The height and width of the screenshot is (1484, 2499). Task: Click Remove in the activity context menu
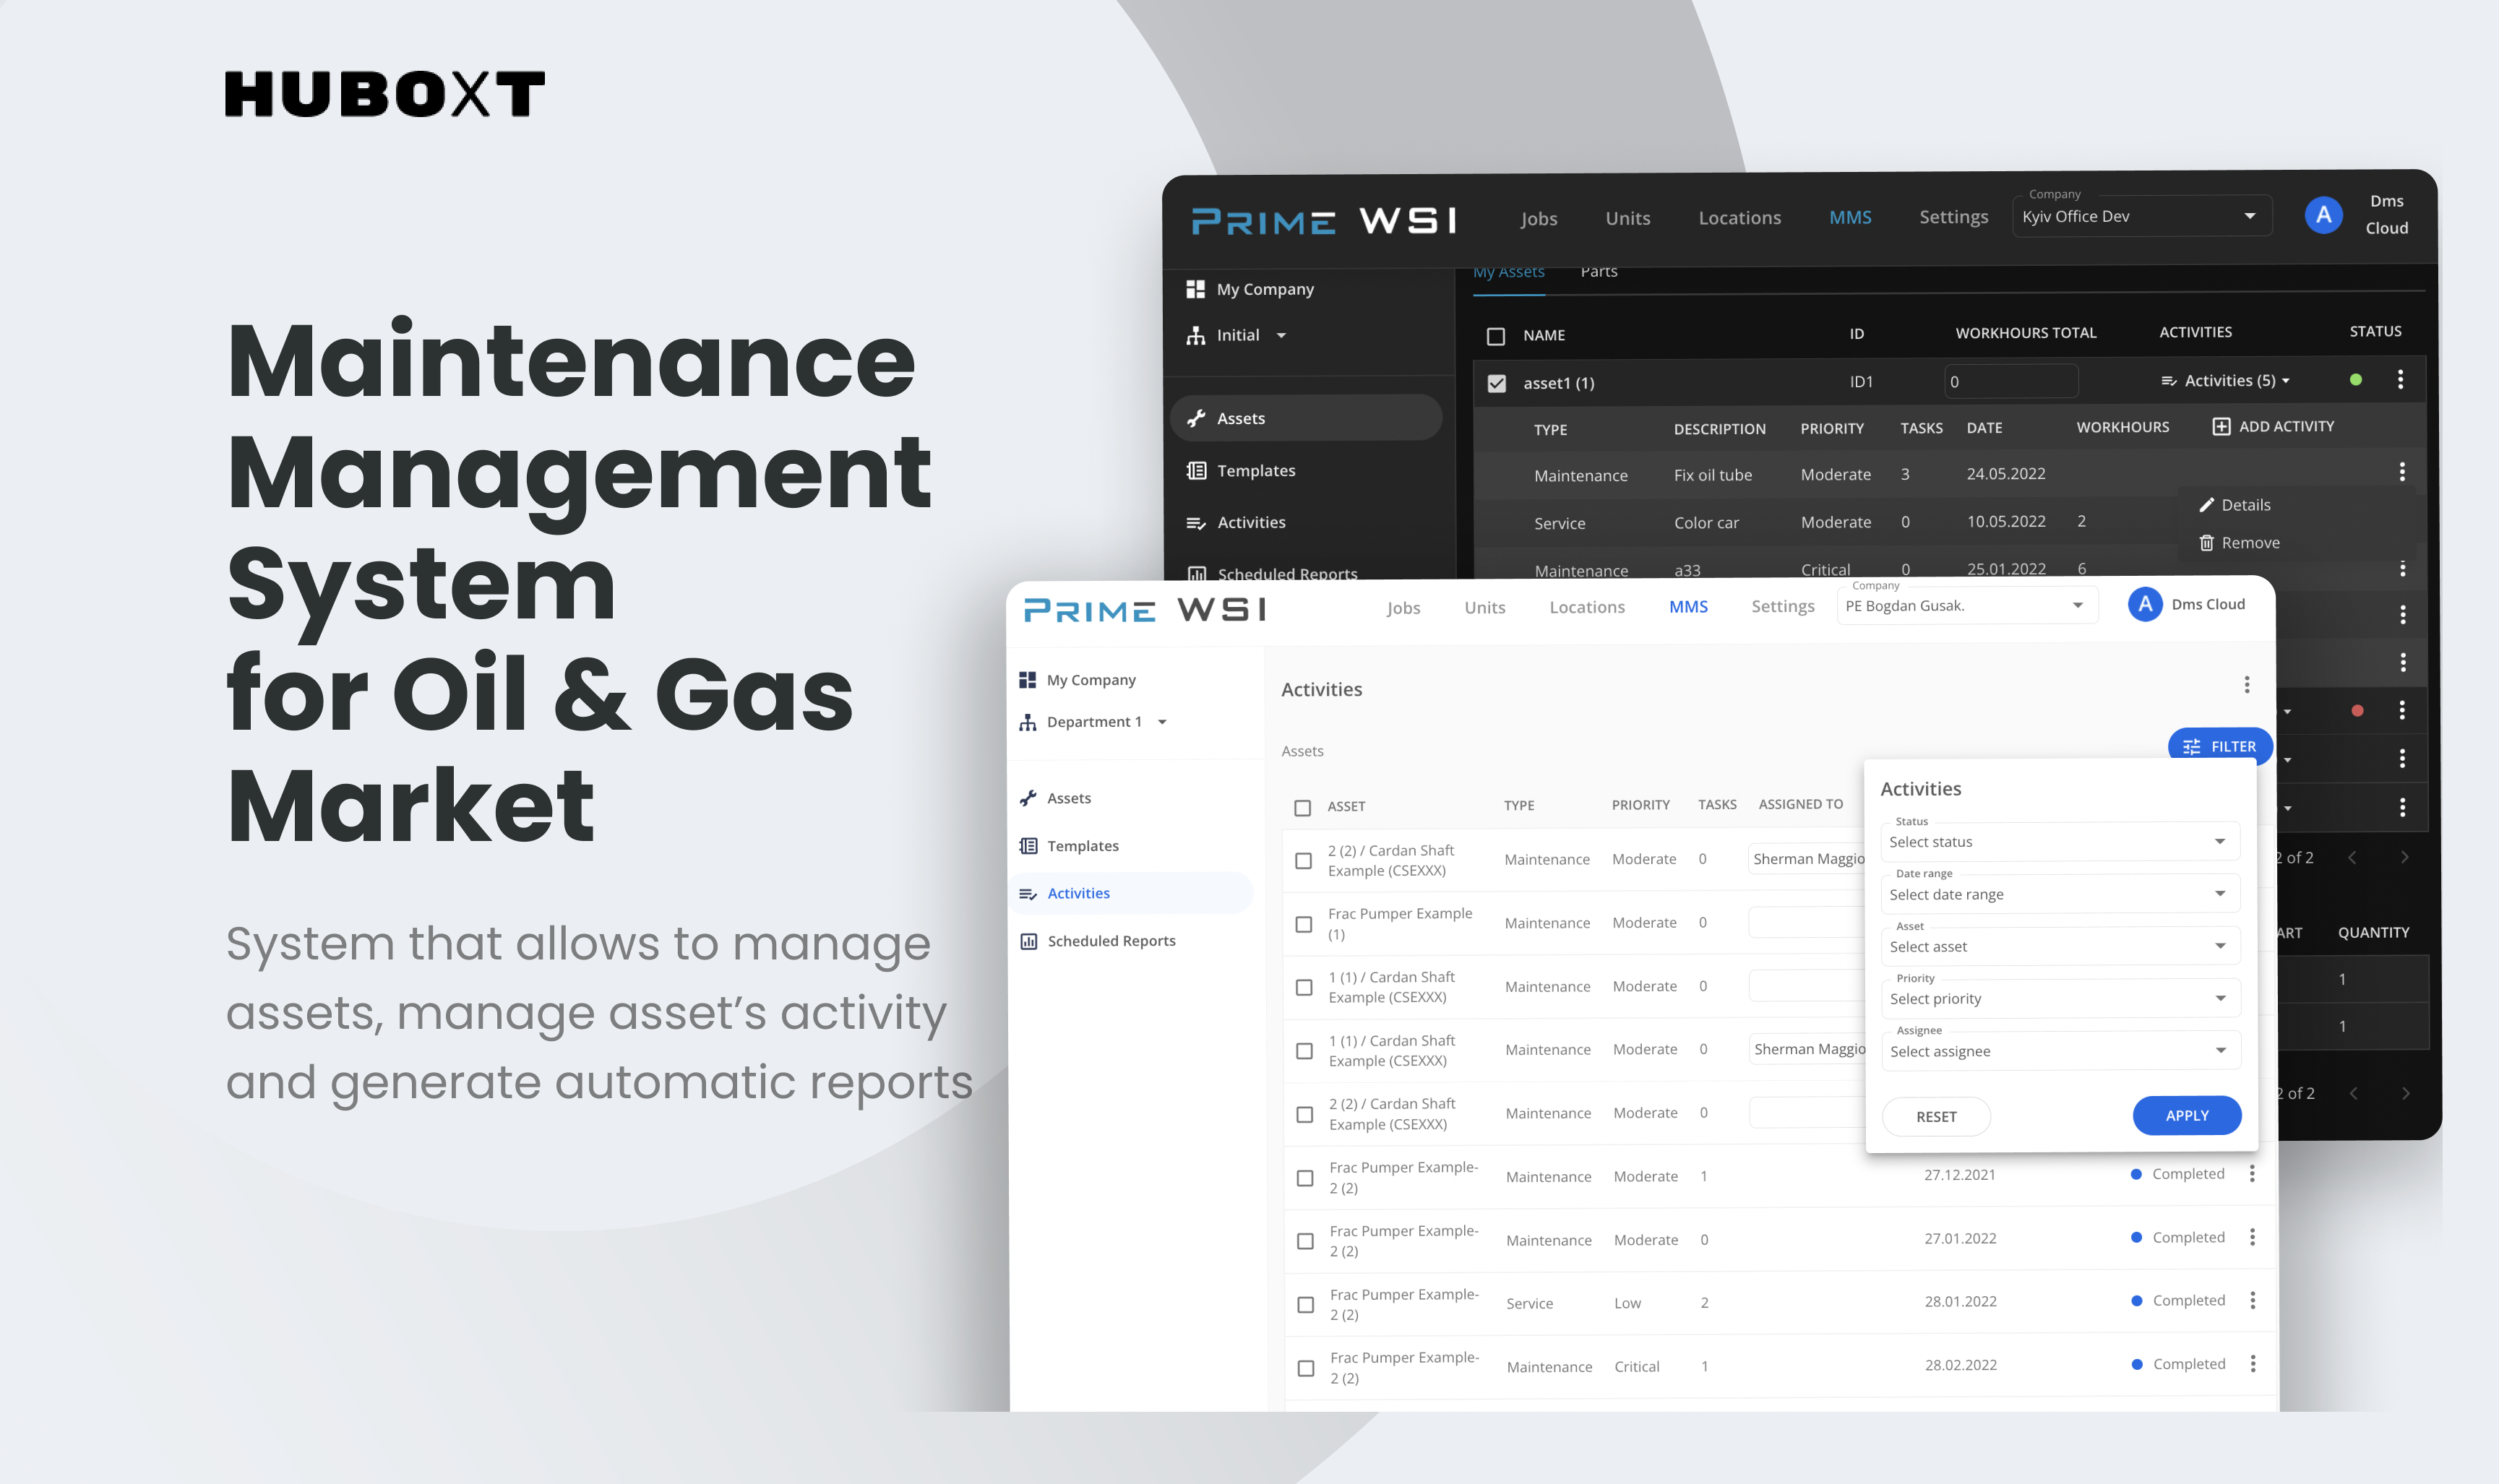pyautogui.click(x=2250, y=543)
